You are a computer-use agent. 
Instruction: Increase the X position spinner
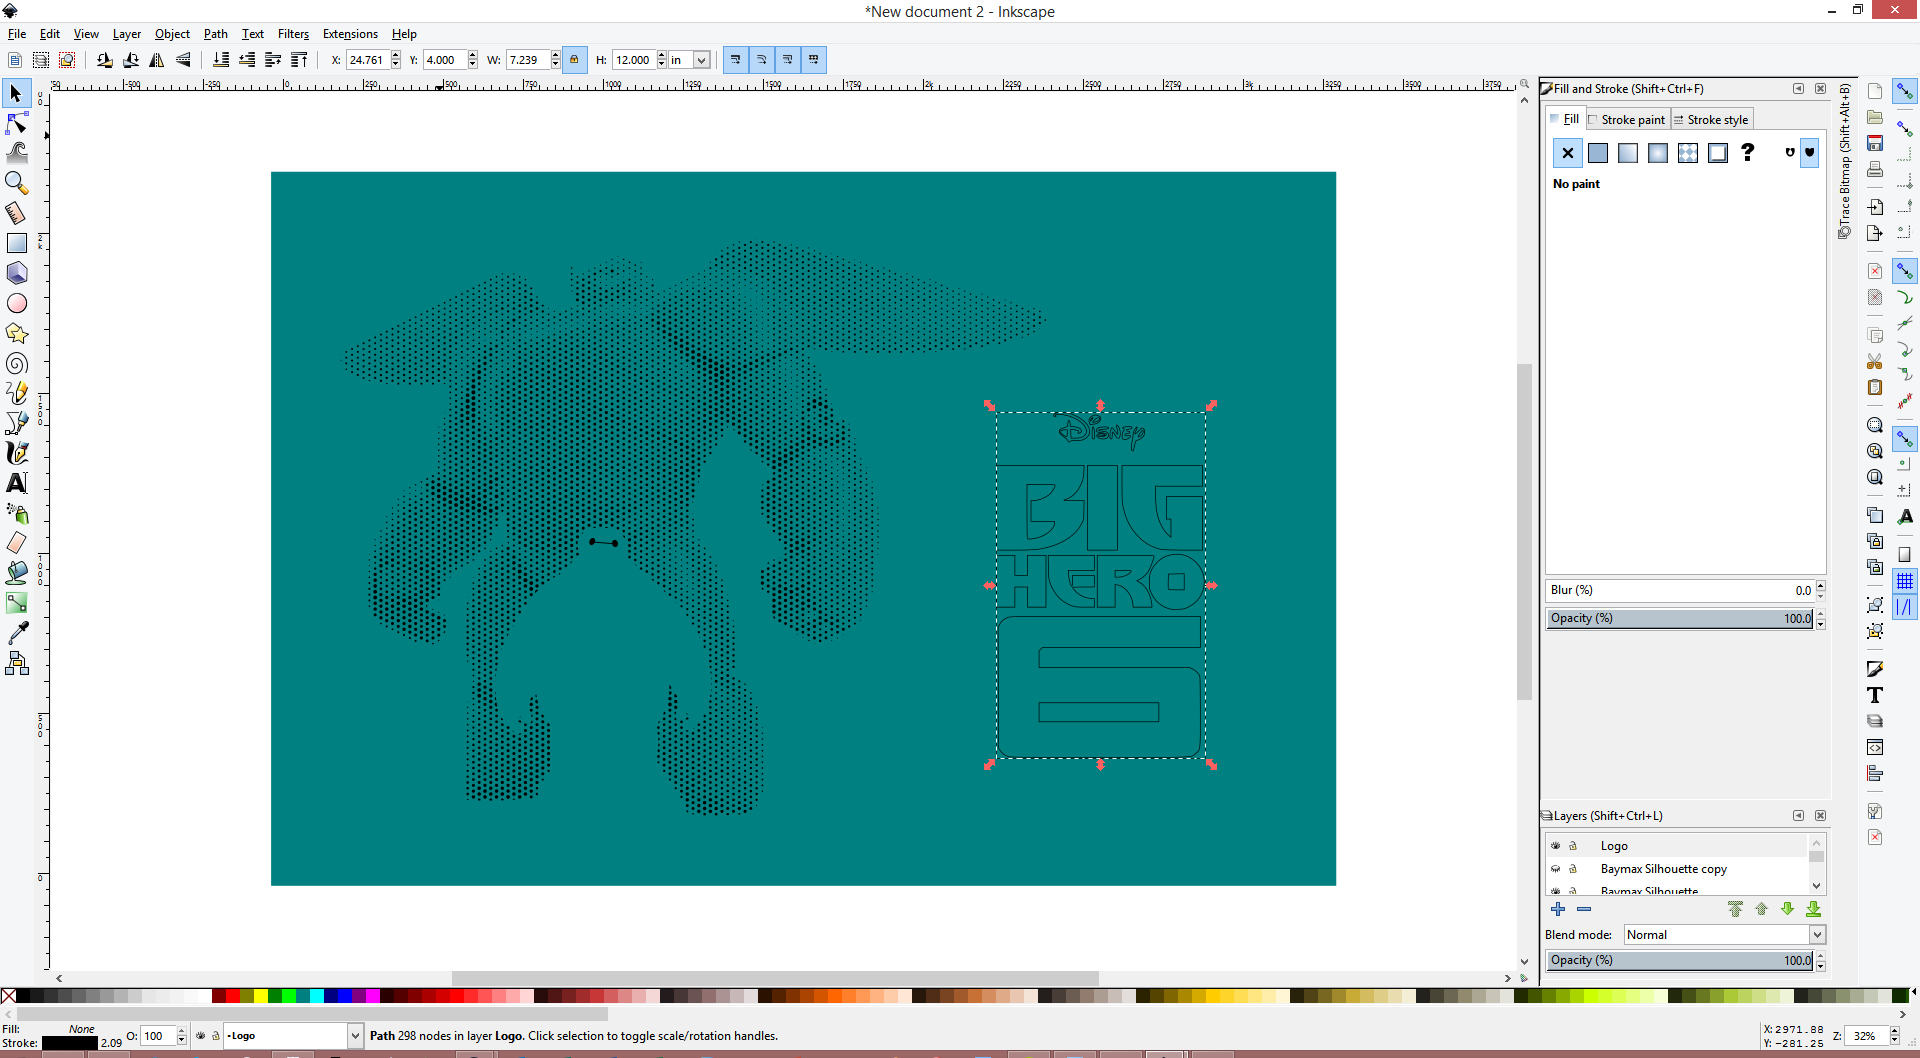[x=396, y=55]
